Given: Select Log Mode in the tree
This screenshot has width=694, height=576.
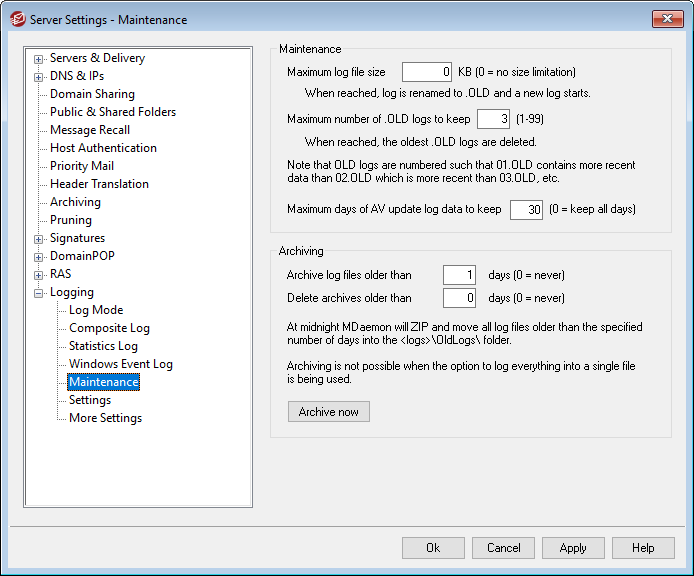Looking at the screenshot, I should pyautogui.click(x=96, y=310).
